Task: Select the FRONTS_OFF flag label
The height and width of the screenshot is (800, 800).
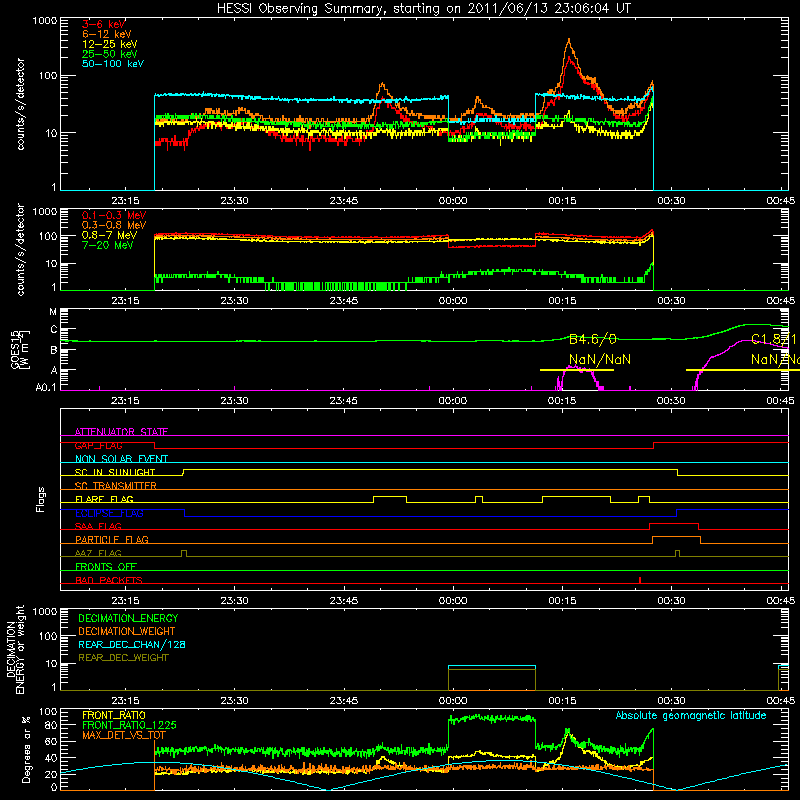Action: 106,566
